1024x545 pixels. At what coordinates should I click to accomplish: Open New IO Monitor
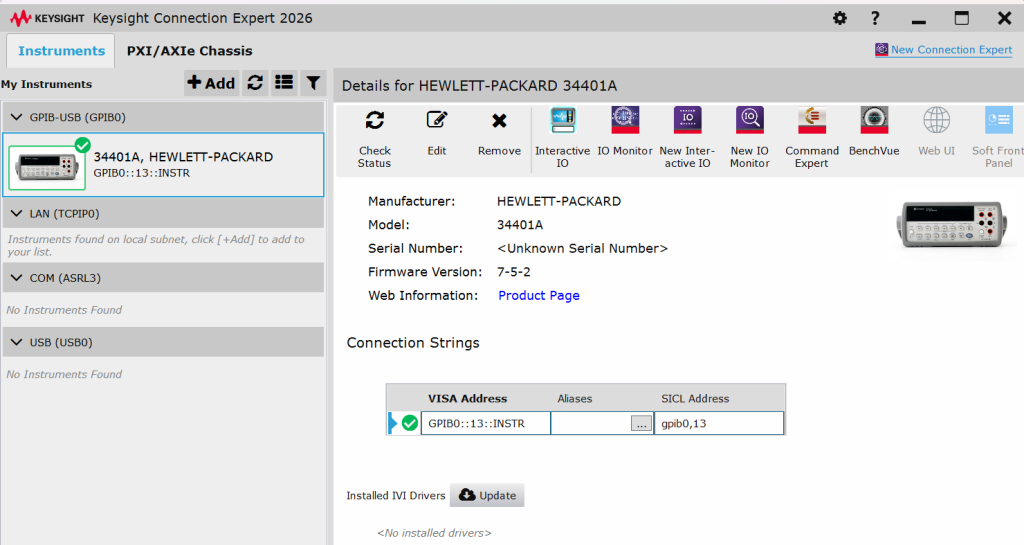pyautogui.click(x=750, y=138)
